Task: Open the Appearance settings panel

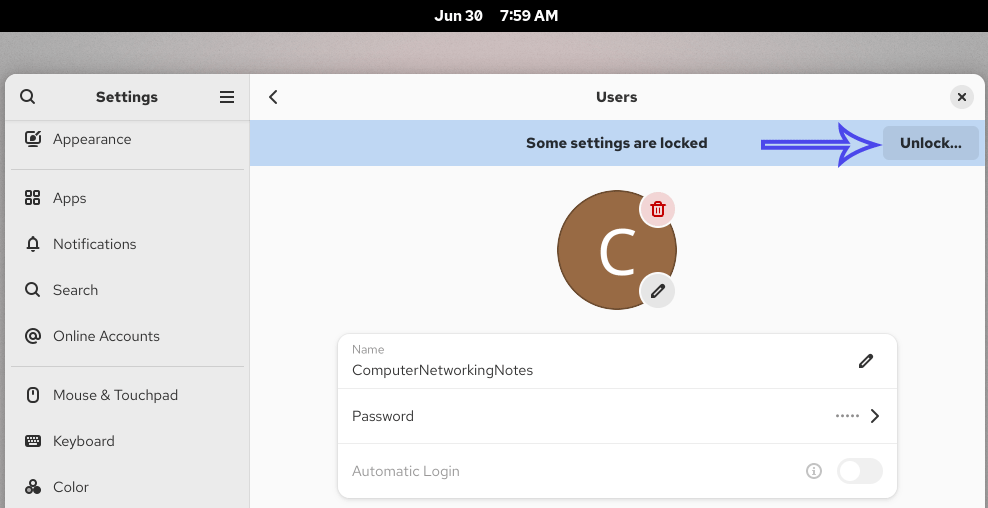Action: pos(127,139)
